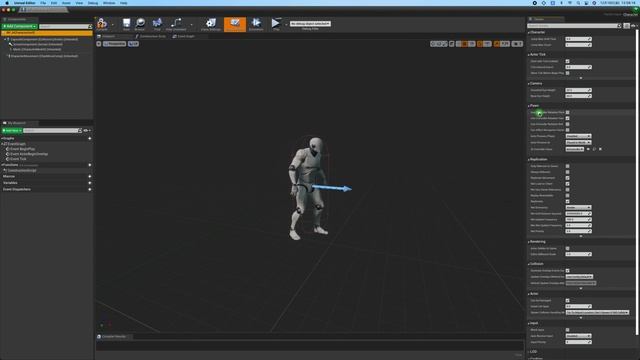Click the Browse toolbar icon
Image resolution: width=640 pixels, height=360 pixels.
click(x=140, y=24)
